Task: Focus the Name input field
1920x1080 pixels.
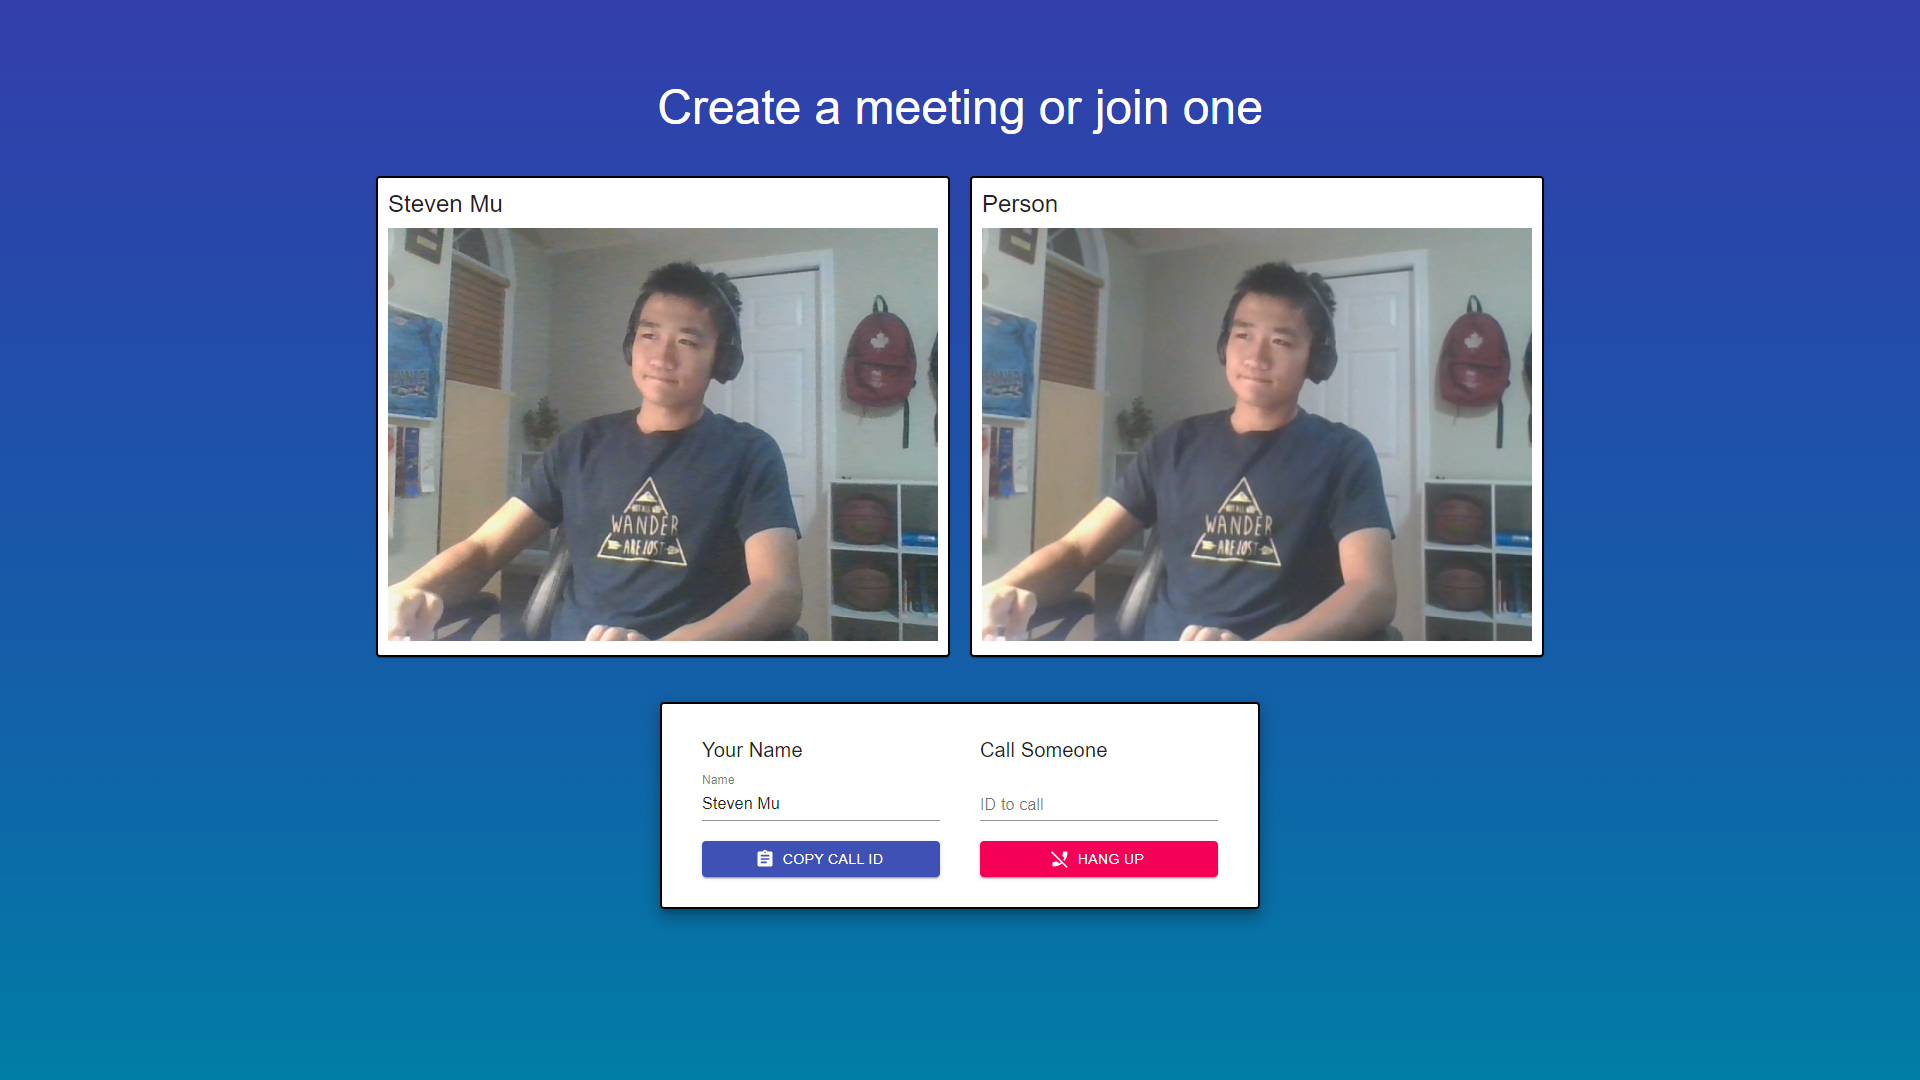Action: [x=821, y=804]
